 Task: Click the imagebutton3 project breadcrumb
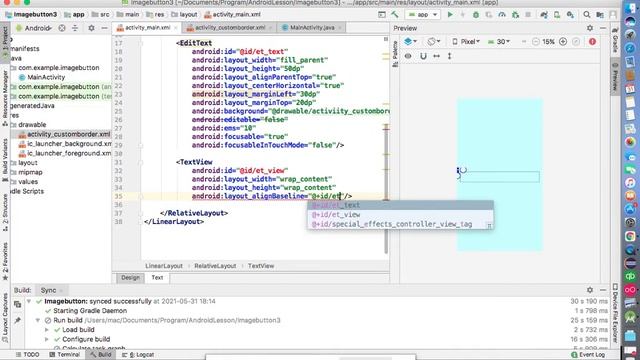[x=31, y=15]
